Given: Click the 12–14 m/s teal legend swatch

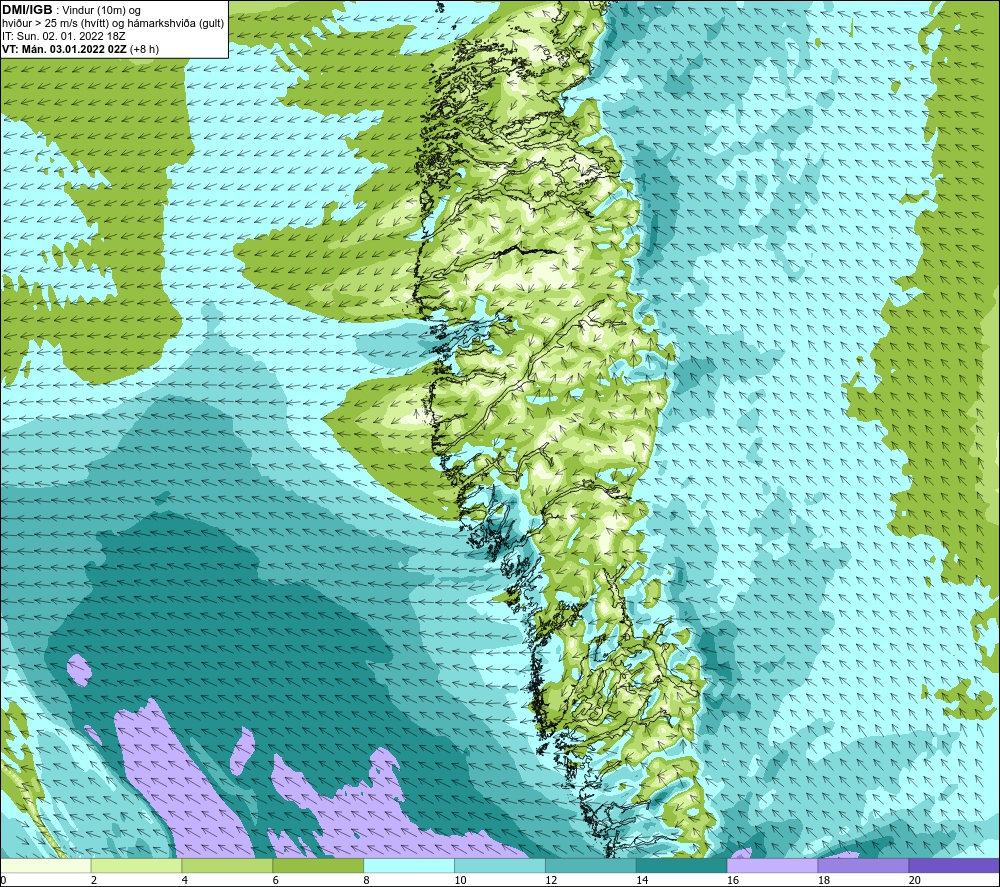Looking at the screenshot, I should point(591,866).
